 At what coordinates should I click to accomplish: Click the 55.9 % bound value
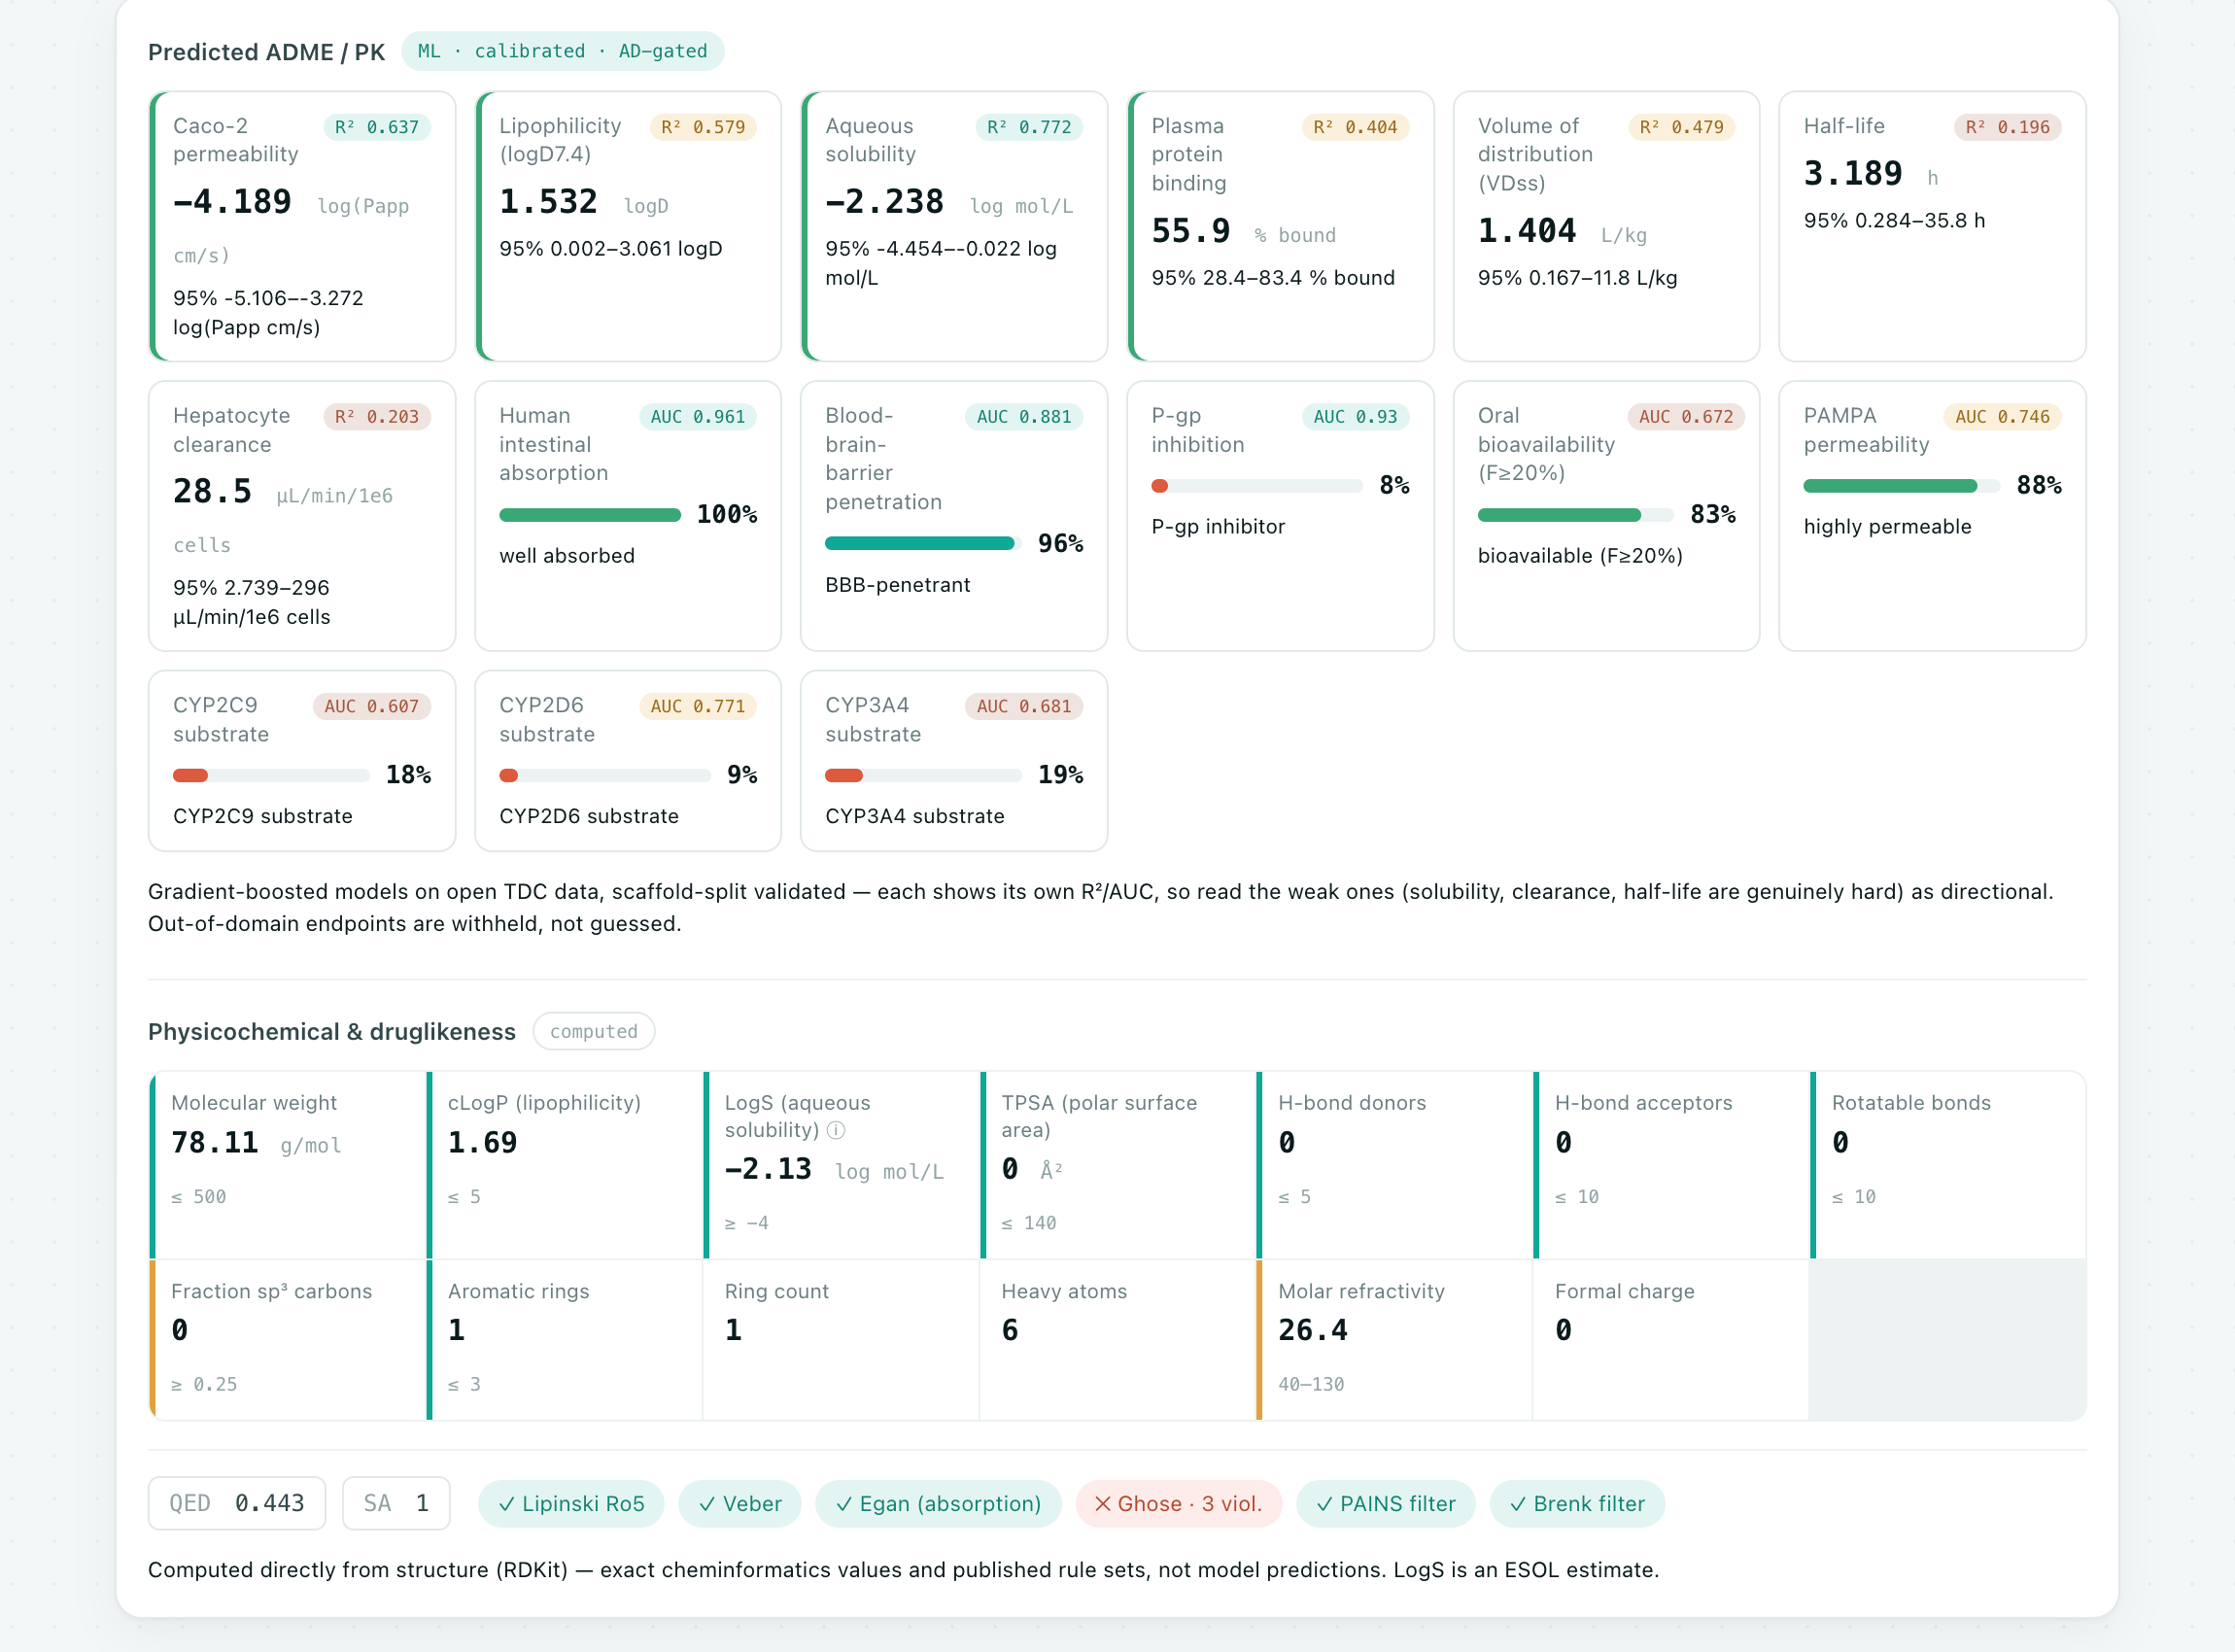pyautogui.click(x=1191, y=231)
